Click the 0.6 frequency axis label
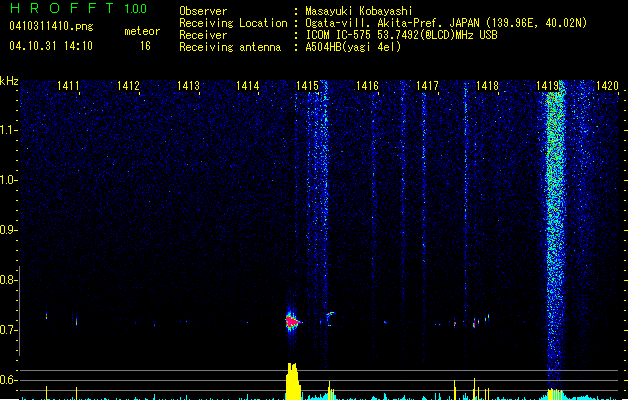The width and height of the screenshot is (629, 400). (x=8, y=380)
